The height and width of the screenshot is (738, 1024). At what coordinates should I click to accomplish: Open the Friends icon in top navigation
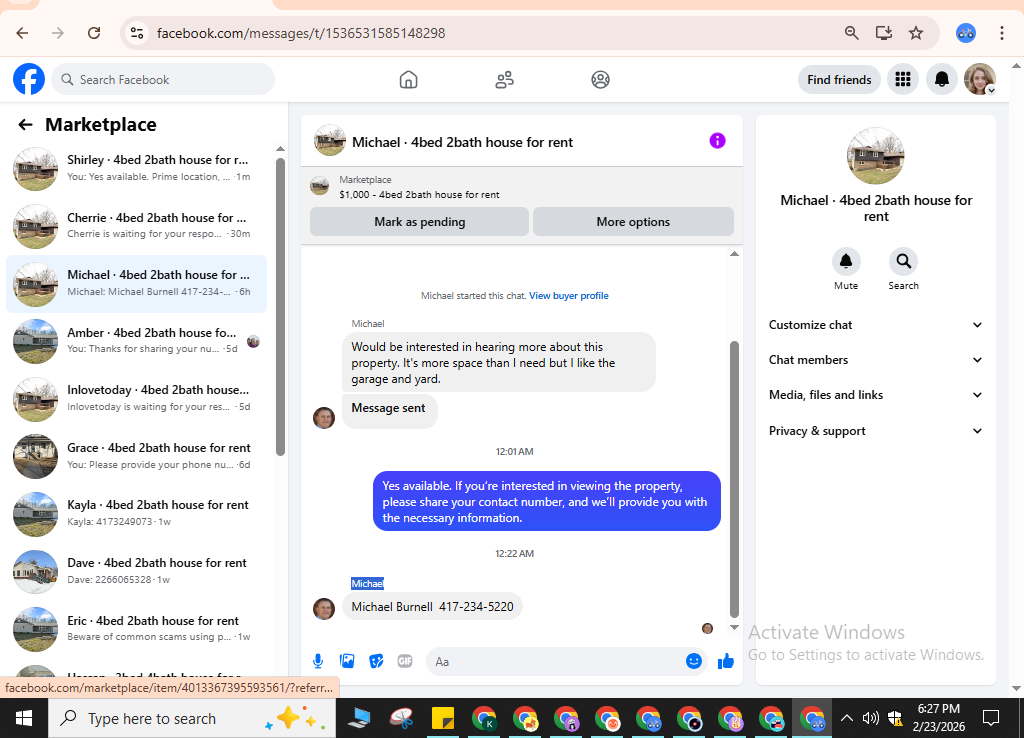(x=504, y=80)
